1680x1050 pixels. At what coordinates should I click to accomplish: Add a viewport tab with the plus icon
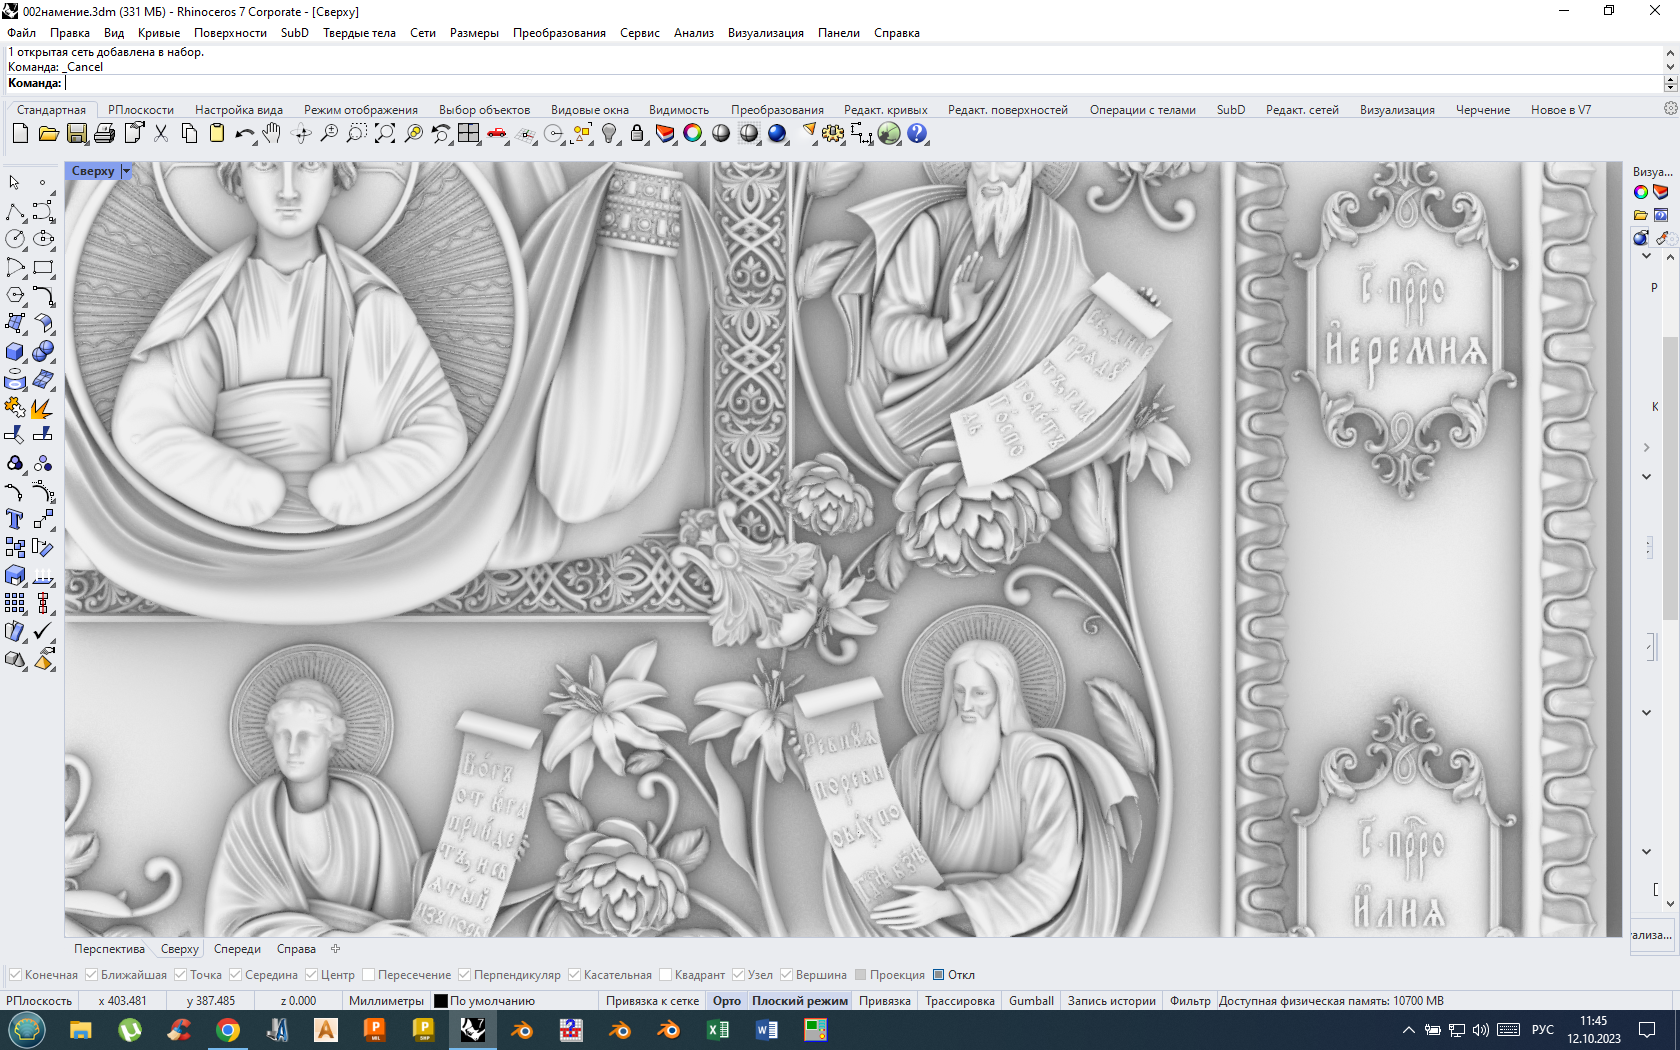point(336,949)
